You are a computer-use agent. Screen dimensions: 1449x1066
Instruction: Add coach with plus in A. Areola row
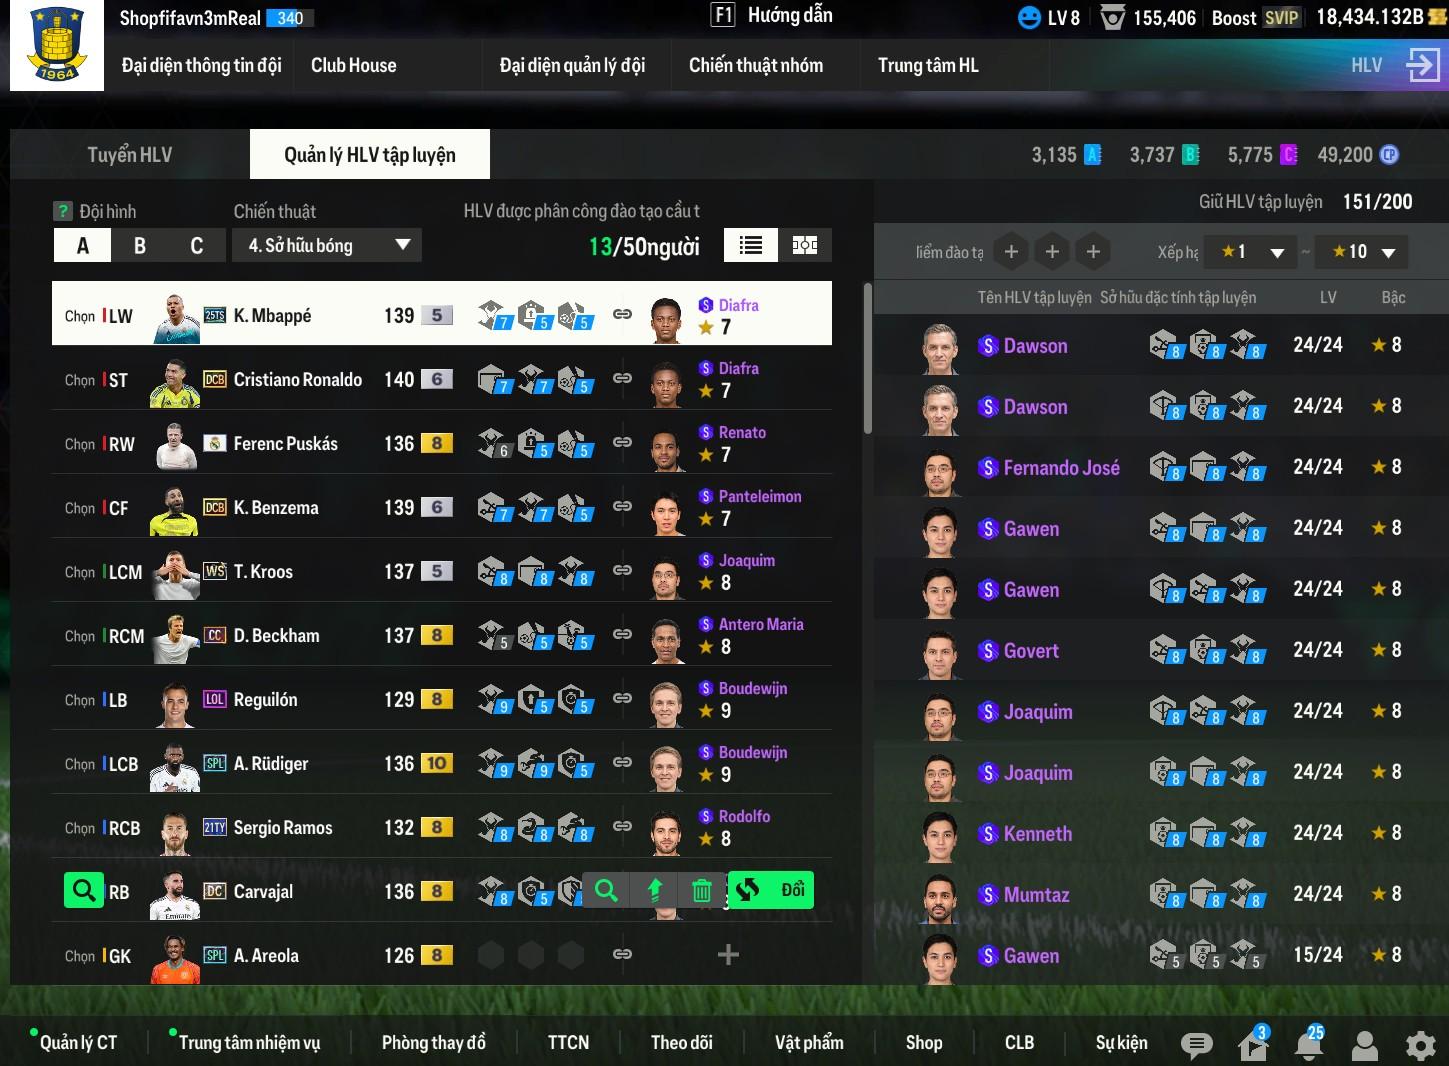[728, 955]
